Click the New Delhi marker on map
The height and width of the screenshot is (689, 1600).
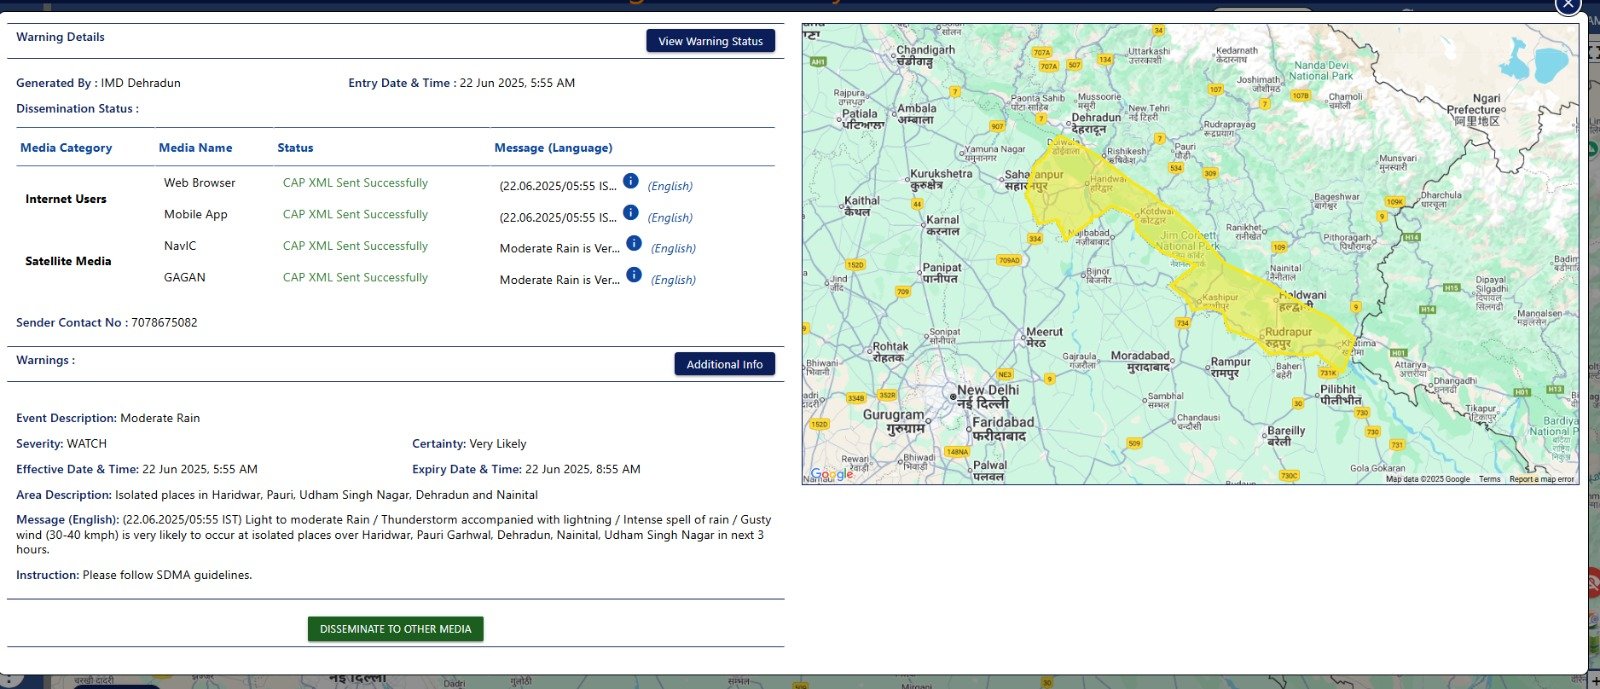click(953, 397)
